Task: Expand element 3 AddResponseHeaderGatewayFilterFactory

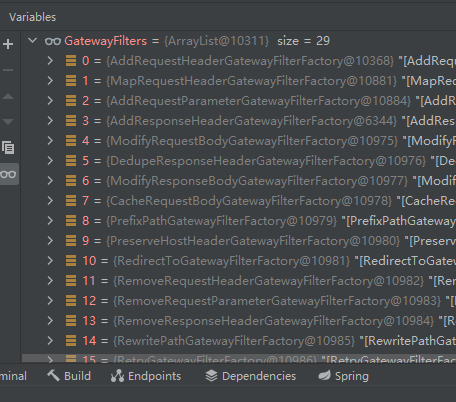Action: click(x=50, y=121)
